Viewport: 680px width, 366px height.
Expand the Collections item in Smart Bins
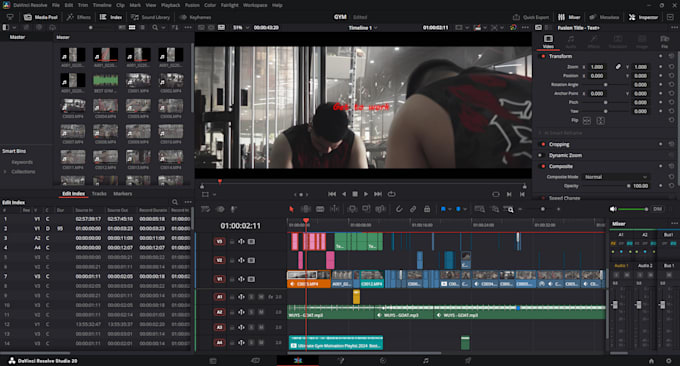click(x=5, y=172)
